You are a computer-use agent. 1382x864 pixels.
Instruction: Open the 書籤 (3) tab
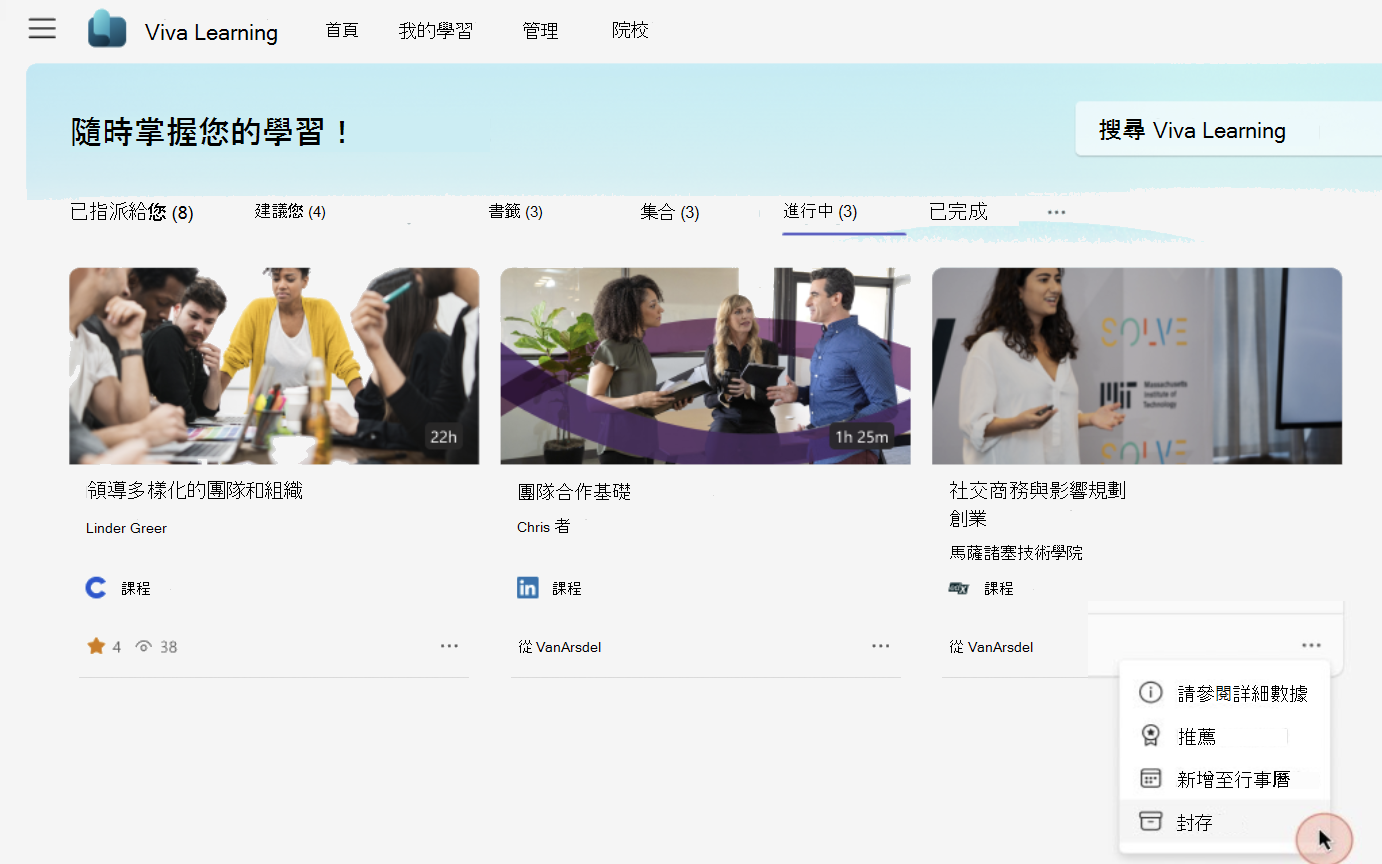pyautogui.click(x=515, y=212)
